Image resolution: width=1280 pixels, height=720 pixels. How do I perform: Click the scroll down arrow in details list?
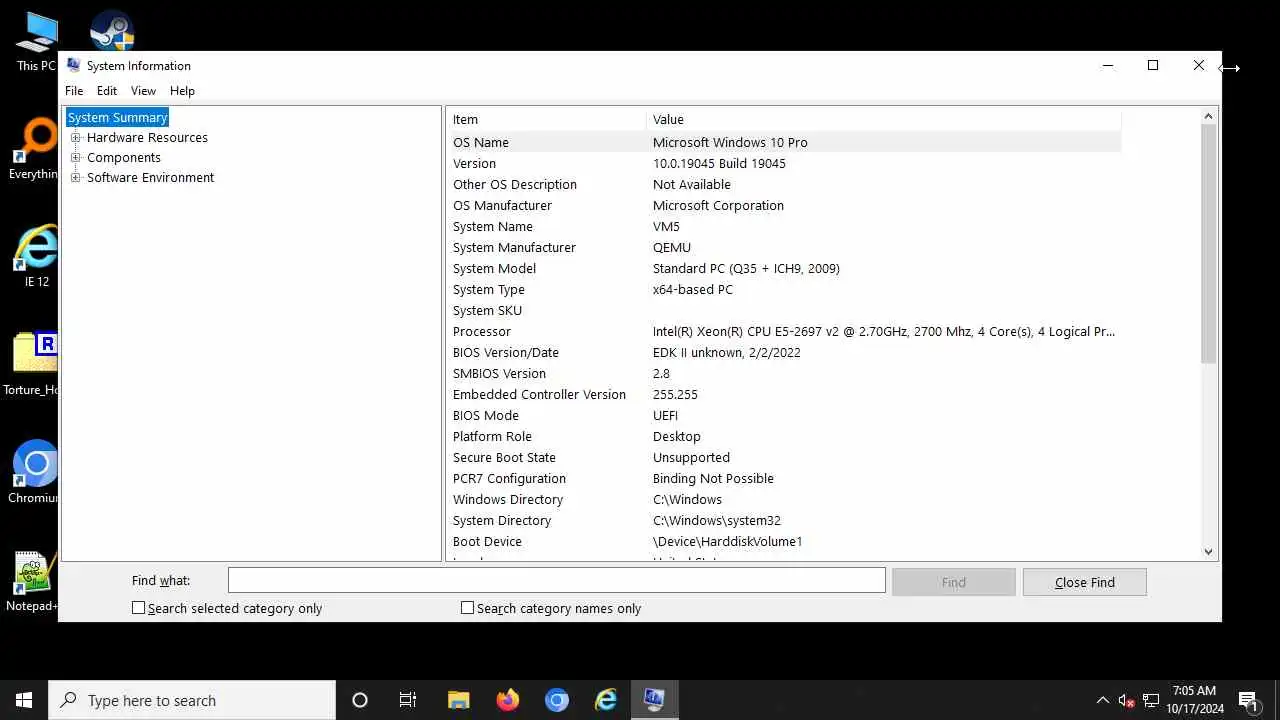[x=1208, y=551]
